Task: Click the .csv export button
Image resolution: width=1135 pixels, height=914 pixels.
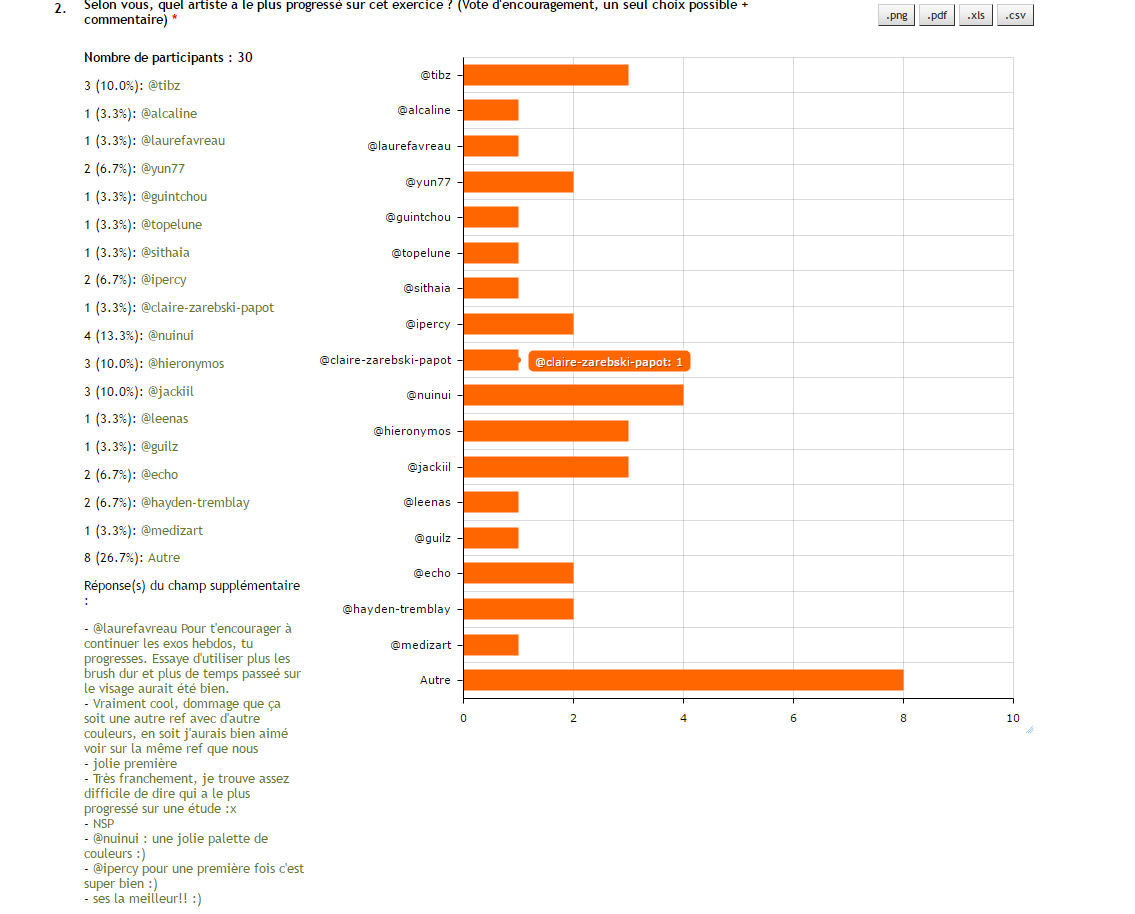Action: coord(1015,15)
